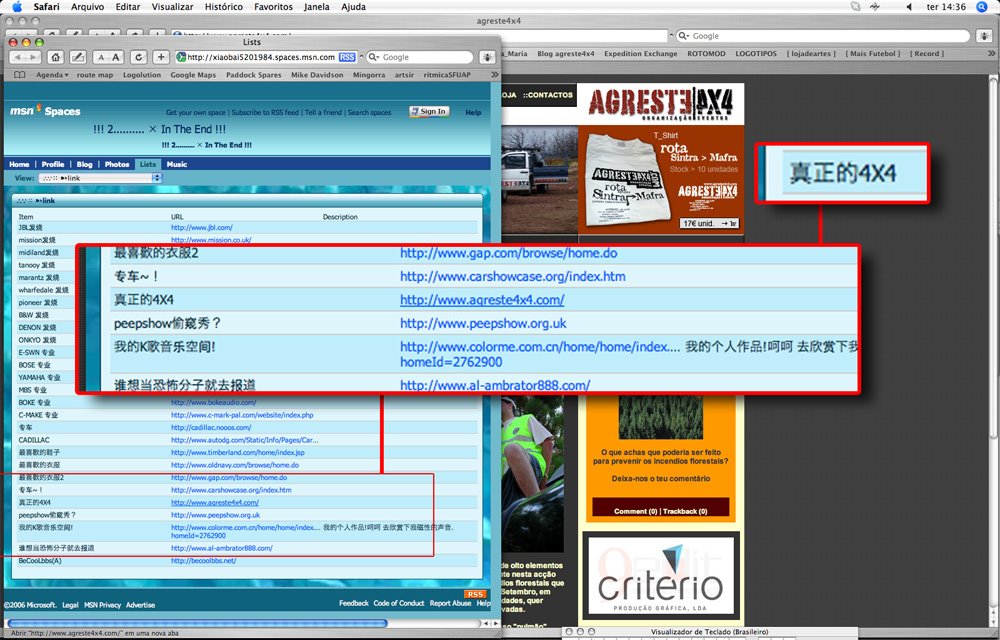Image resolution: width=1000 pixels, height=640 pixels.
Task: Open the timberland.com/home/index.jsp link
Action: [x=238, y=453]
